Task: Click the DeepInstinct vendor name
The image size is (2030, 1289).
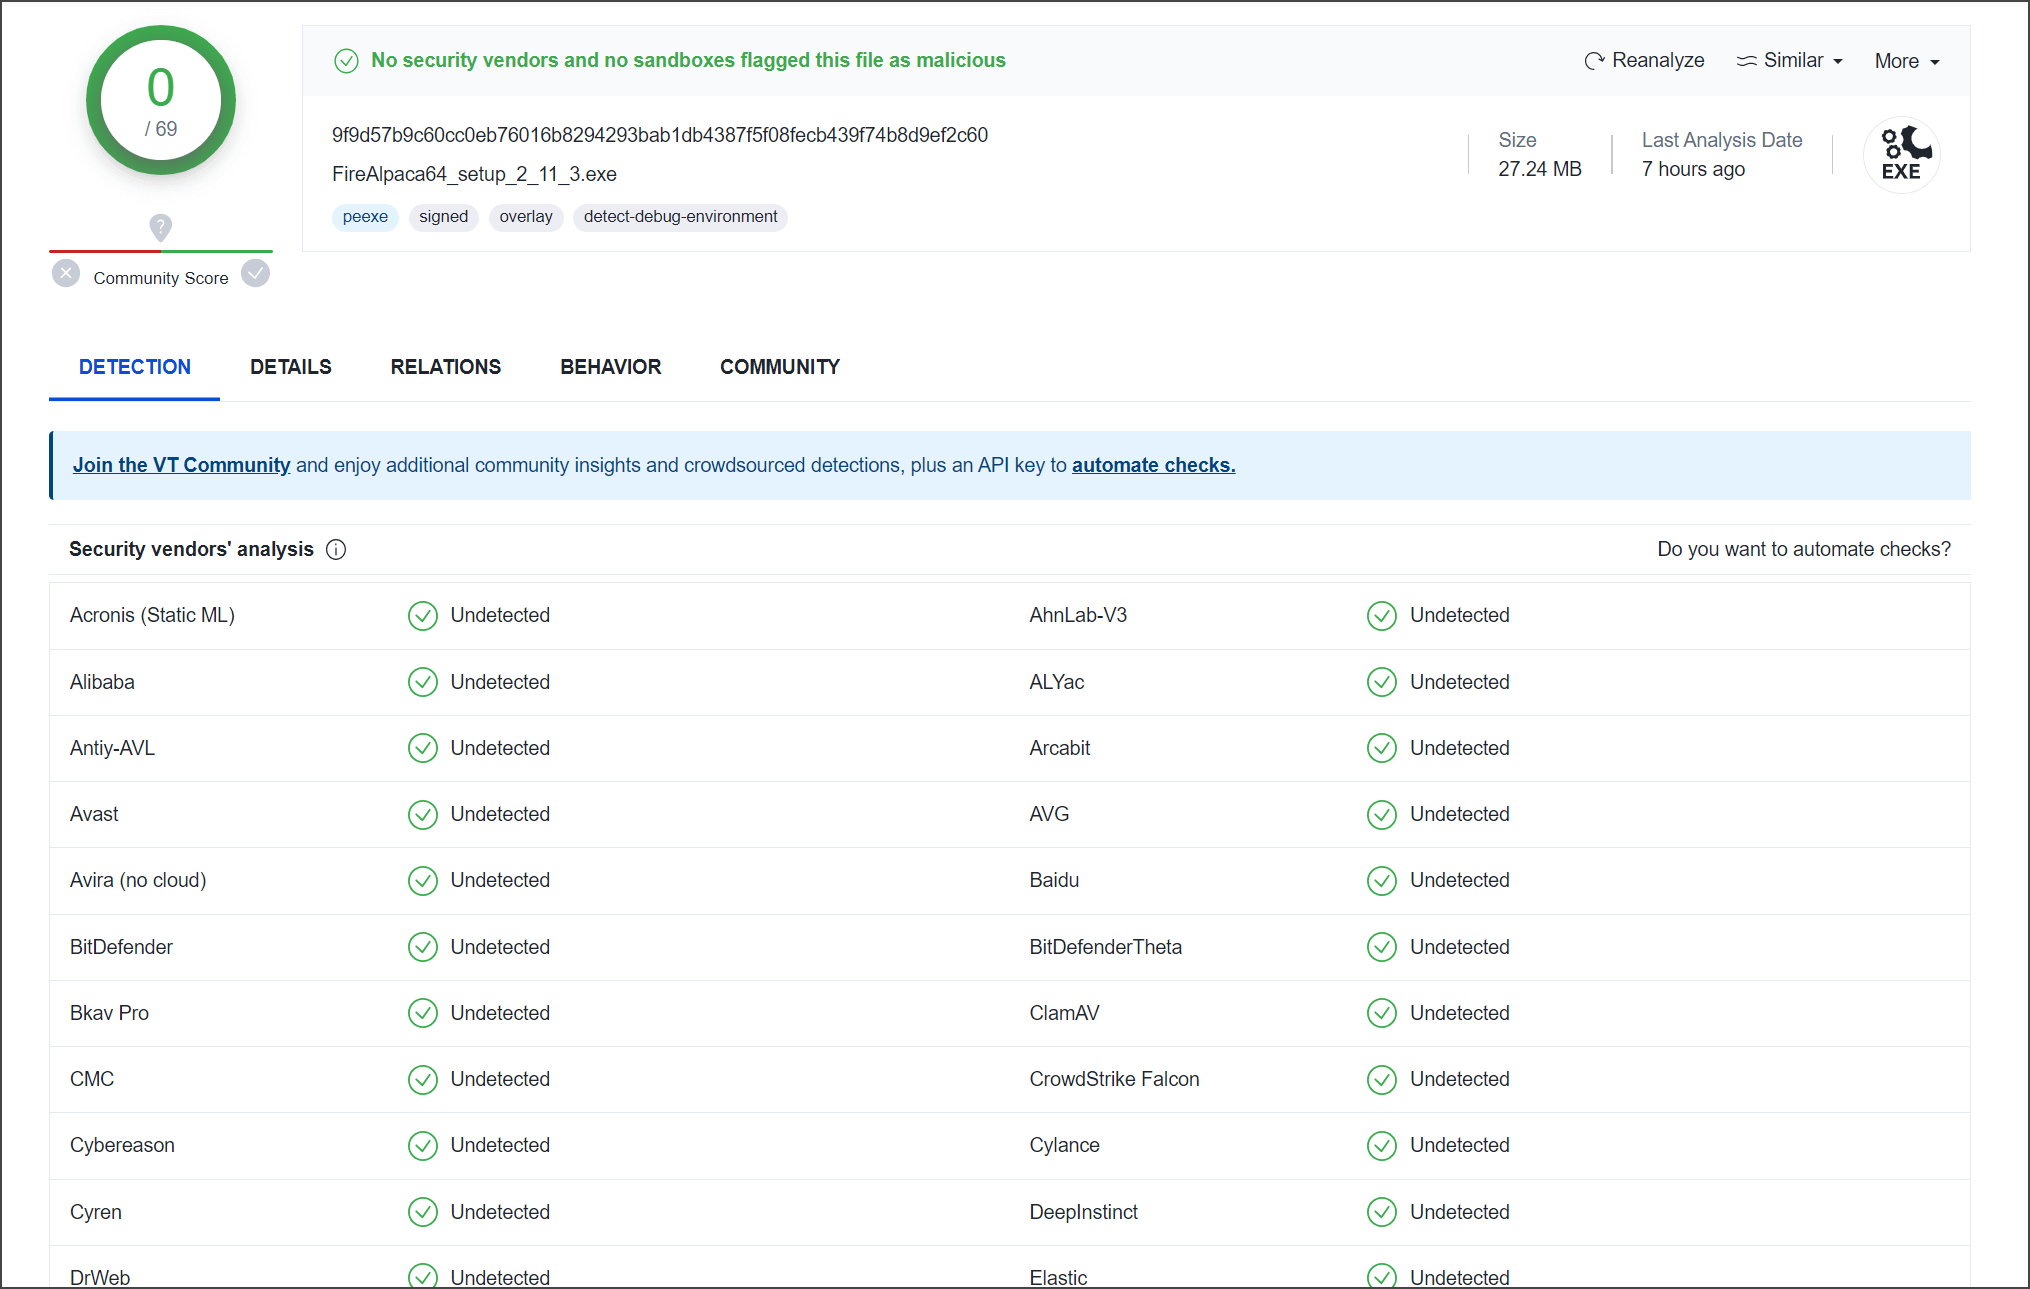Action: click(1083, 1212)
